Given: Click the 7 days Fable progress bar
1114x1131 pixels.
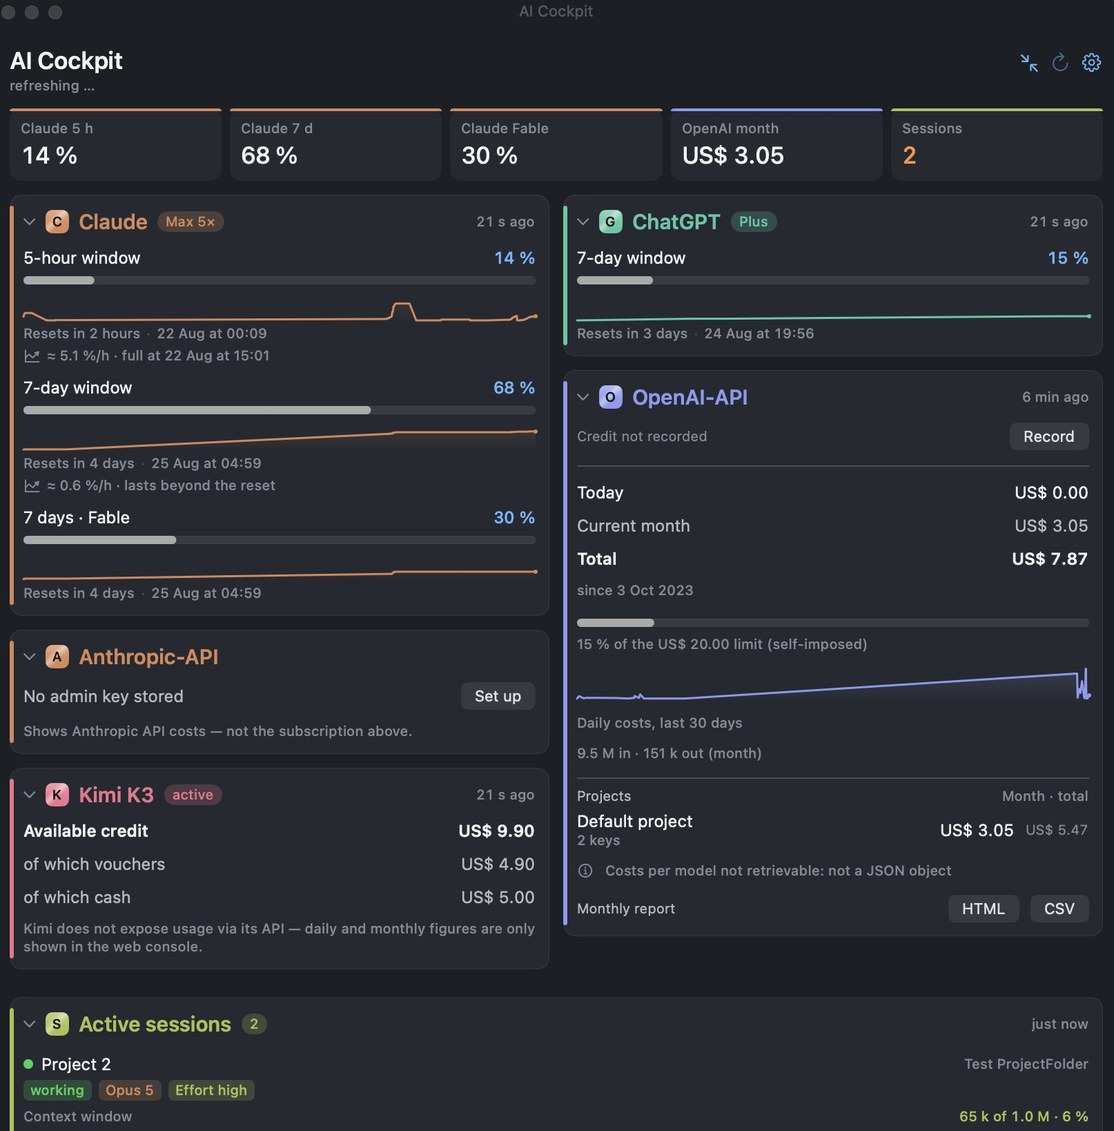Looking at the screenshot, I should point(279,540).
